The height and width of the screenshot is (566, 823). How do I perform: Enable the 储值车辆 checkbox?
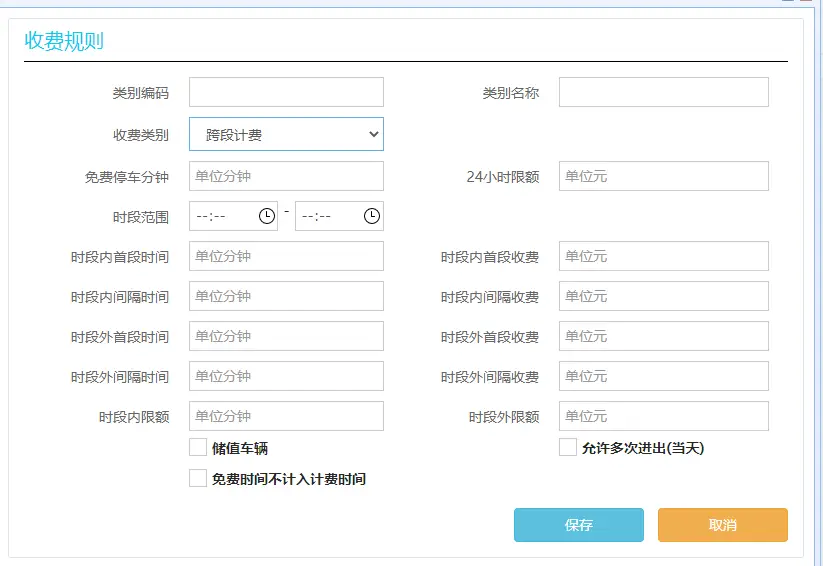click(198, 448)
